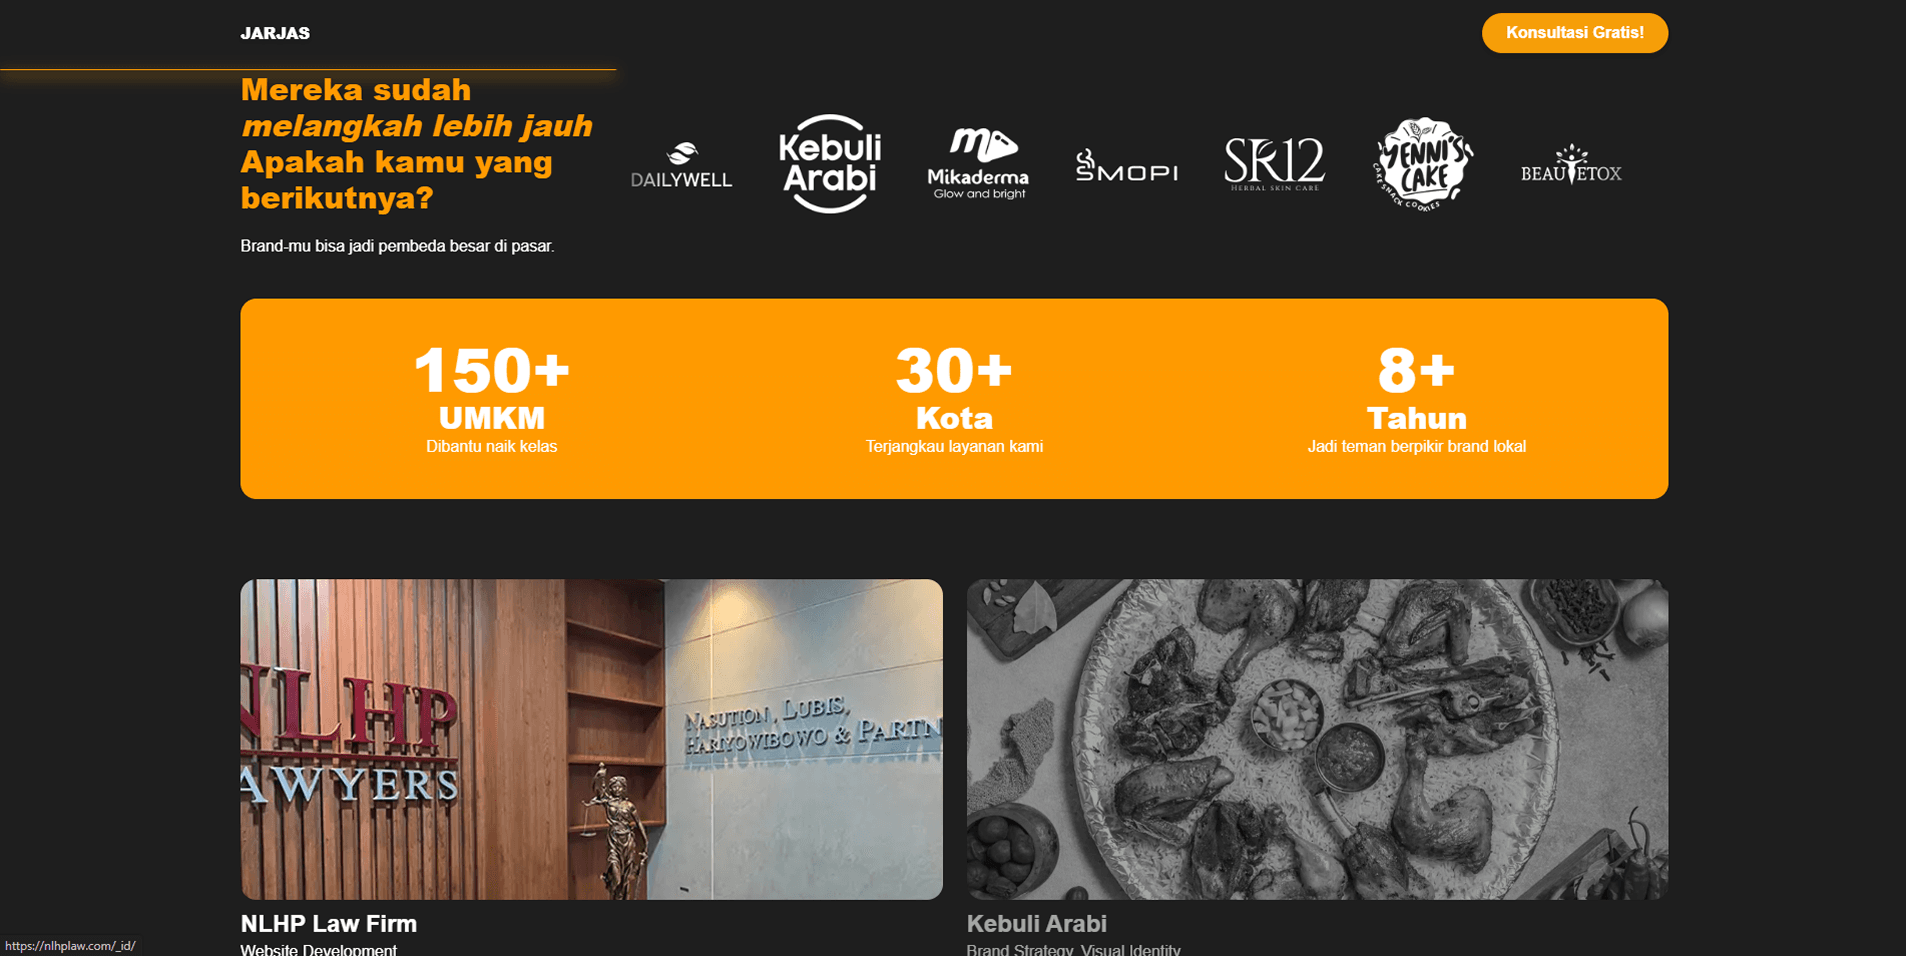This screenshot has width=1906, height=956.
Task: Click the Kebuli Arabi circular logo
Action: coord(829,164)
